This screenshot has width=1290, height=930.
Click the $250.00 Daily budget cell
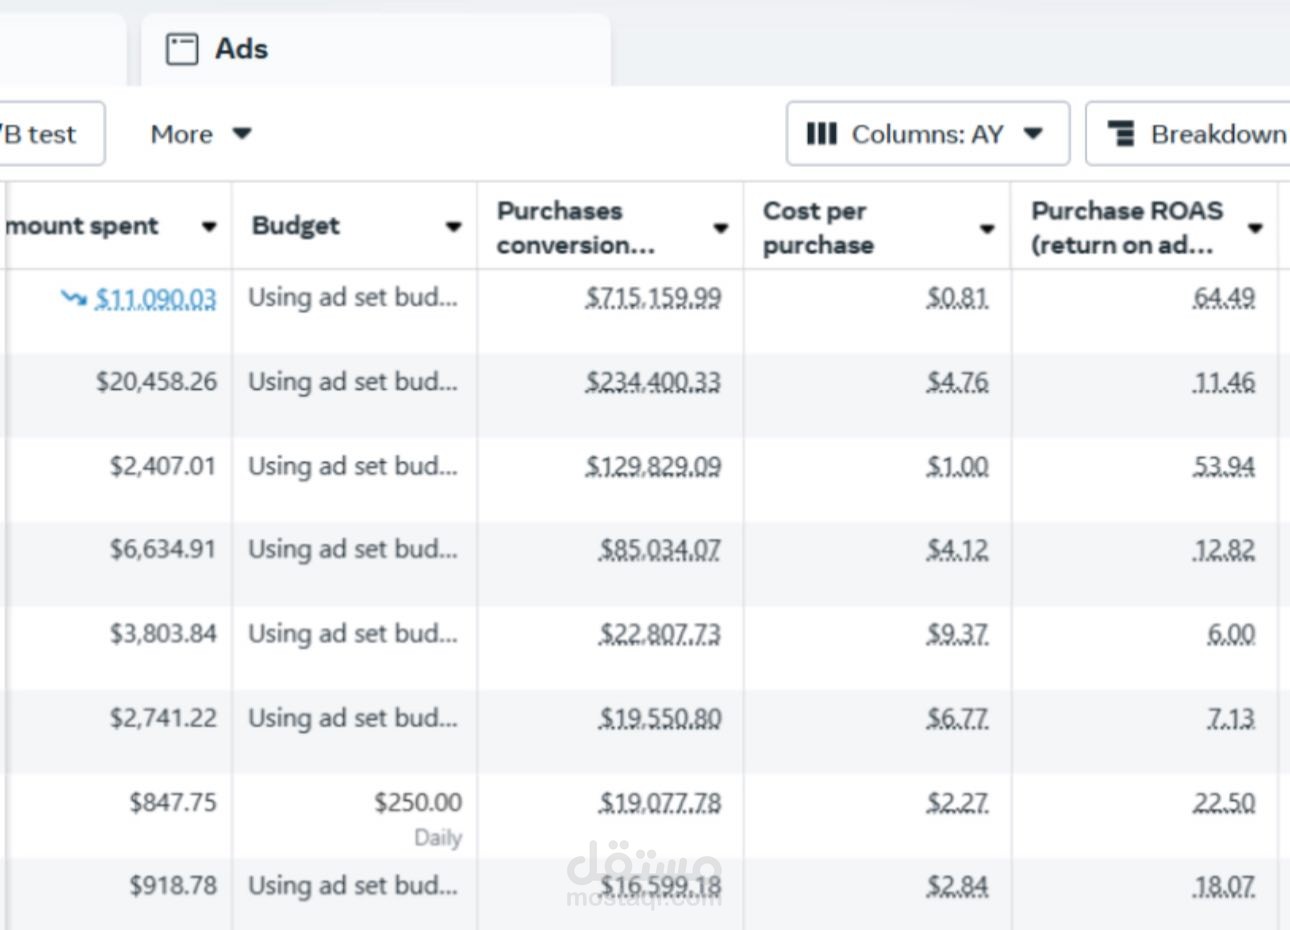click(418, 803)
